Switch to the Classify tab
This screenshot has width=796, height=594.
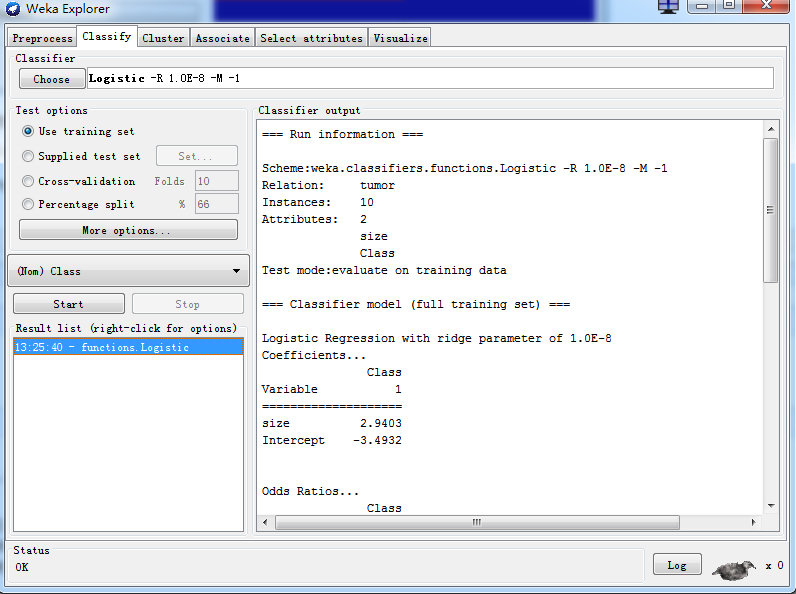[x=107, y=37]
